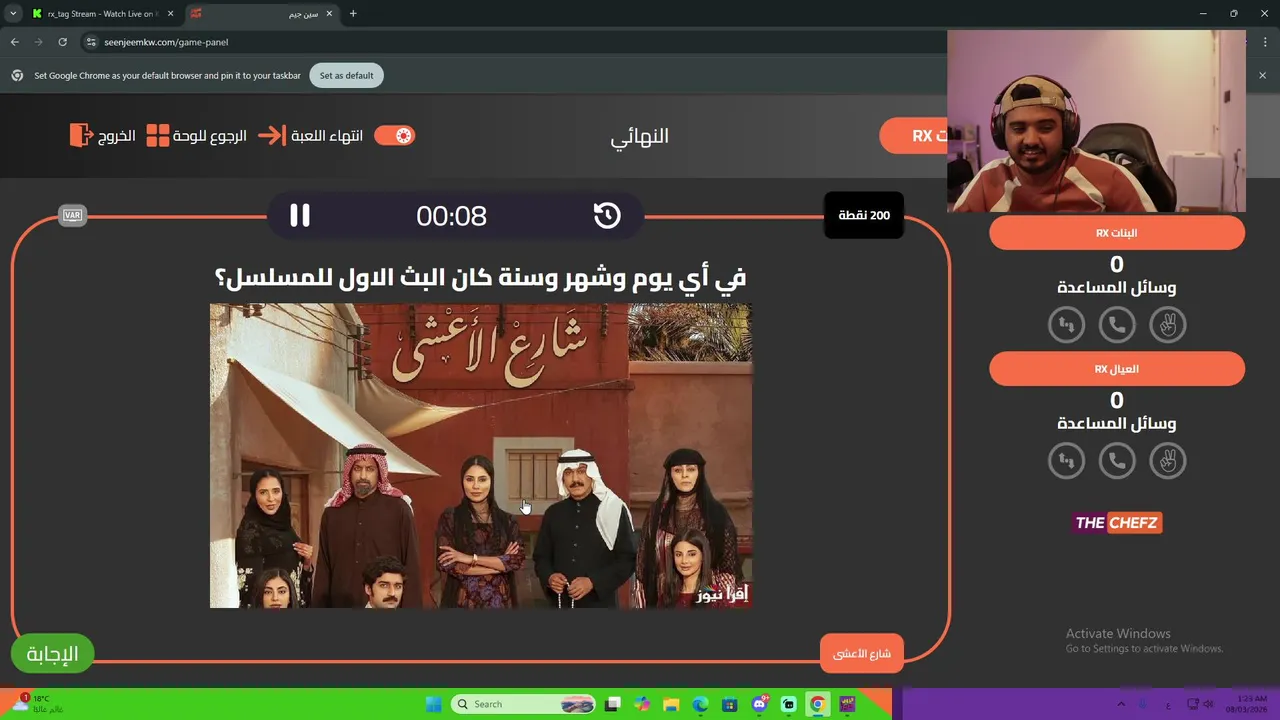Use البنات RX two-fingers helper icon
The width and height of the screenshot is (1280, 720).
(1167, 324)
